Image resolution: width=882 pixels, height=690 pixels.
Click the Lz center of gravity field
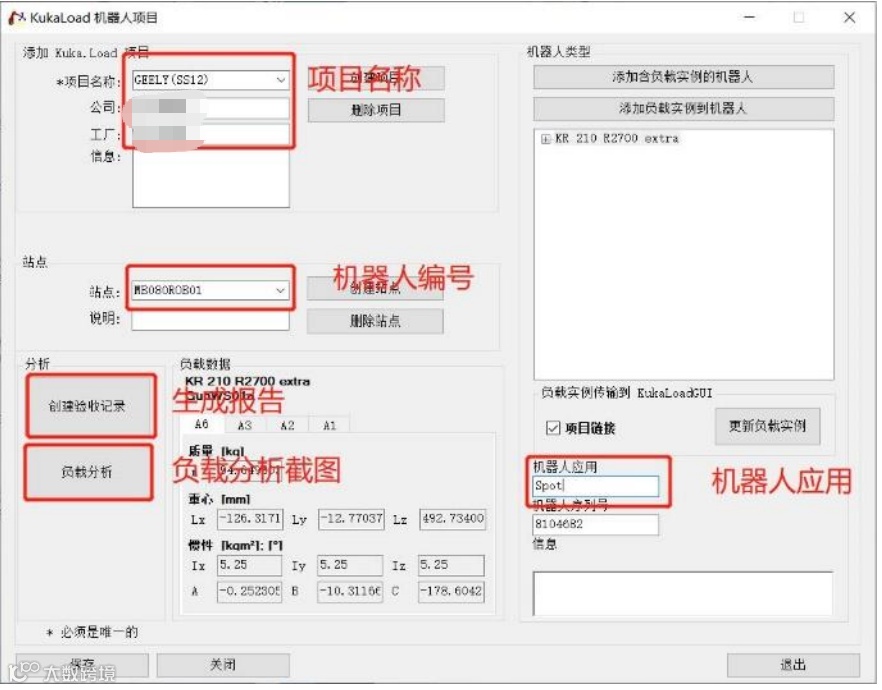tap(452, 518)
